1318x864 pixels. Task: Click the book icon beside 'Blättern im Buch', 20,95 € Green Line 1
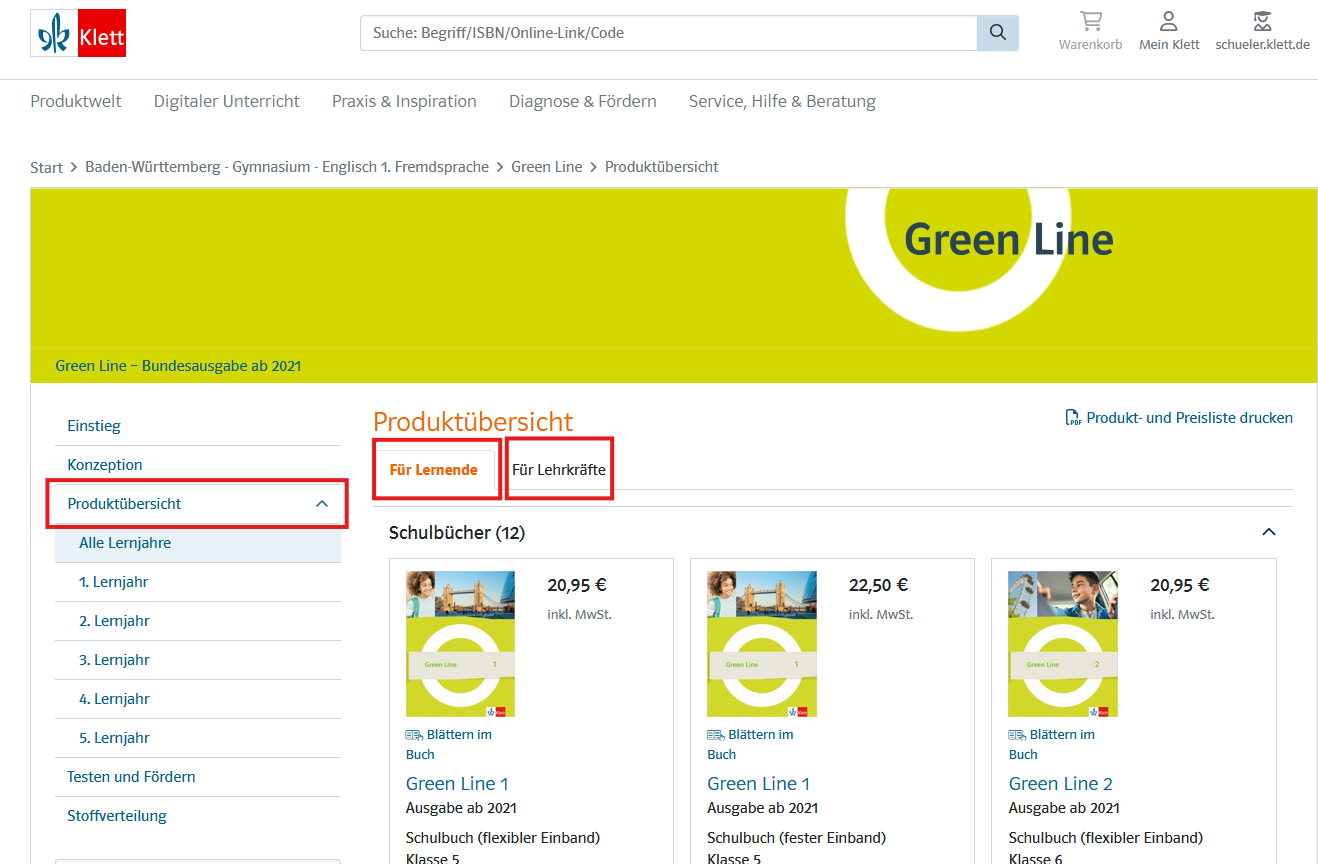414,735
